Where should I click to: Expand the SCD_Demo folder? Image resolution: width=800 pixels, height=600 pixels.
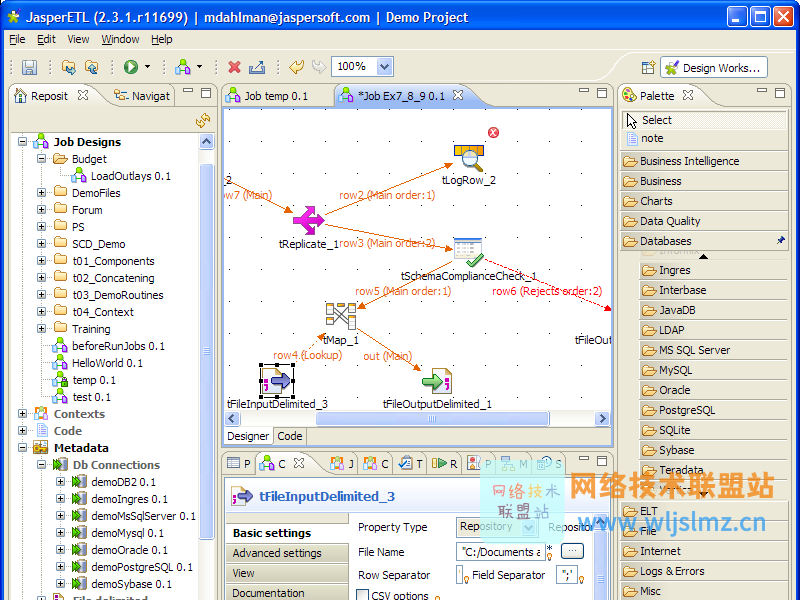[x=41, y=244]
